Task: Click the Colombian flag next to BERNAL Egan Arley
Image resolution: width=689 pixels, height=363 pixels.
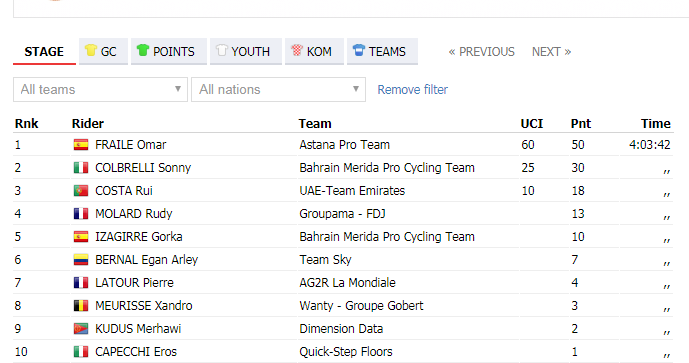Action: [81, 260]
